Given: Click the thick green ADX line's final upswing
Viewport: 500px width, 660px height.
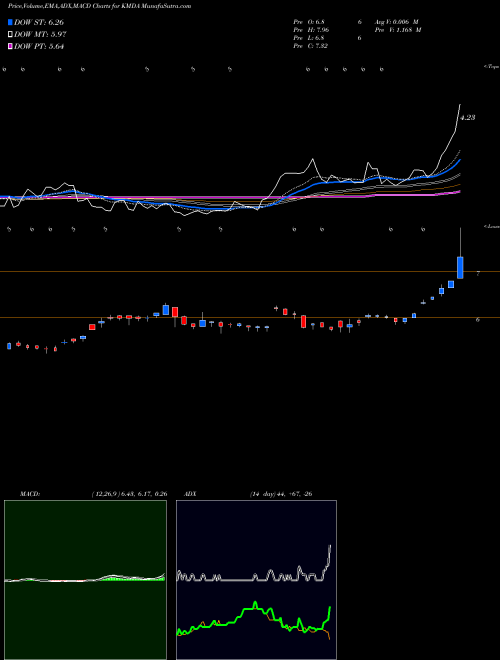Looking at the screenshot, I should [x=327, y=618].
